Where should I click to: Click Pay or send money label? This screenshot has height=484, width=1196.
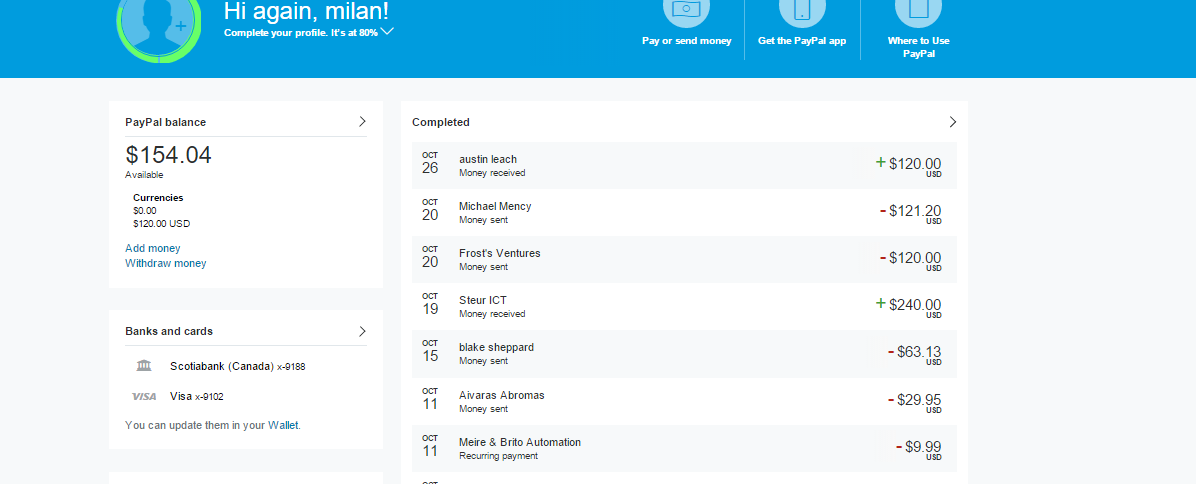click(686, 41)
